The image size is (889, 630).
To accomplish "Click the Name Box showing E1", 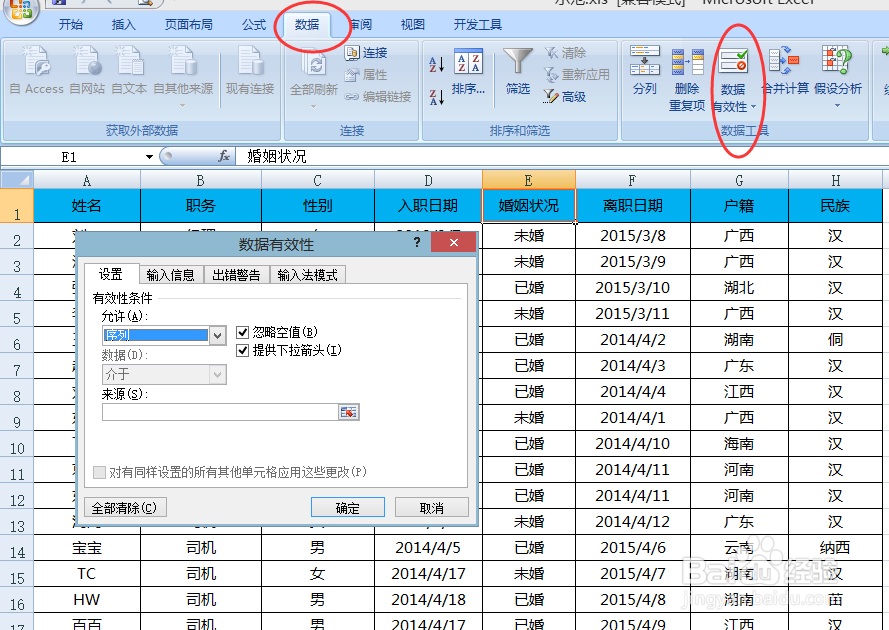I will point(71,157).
